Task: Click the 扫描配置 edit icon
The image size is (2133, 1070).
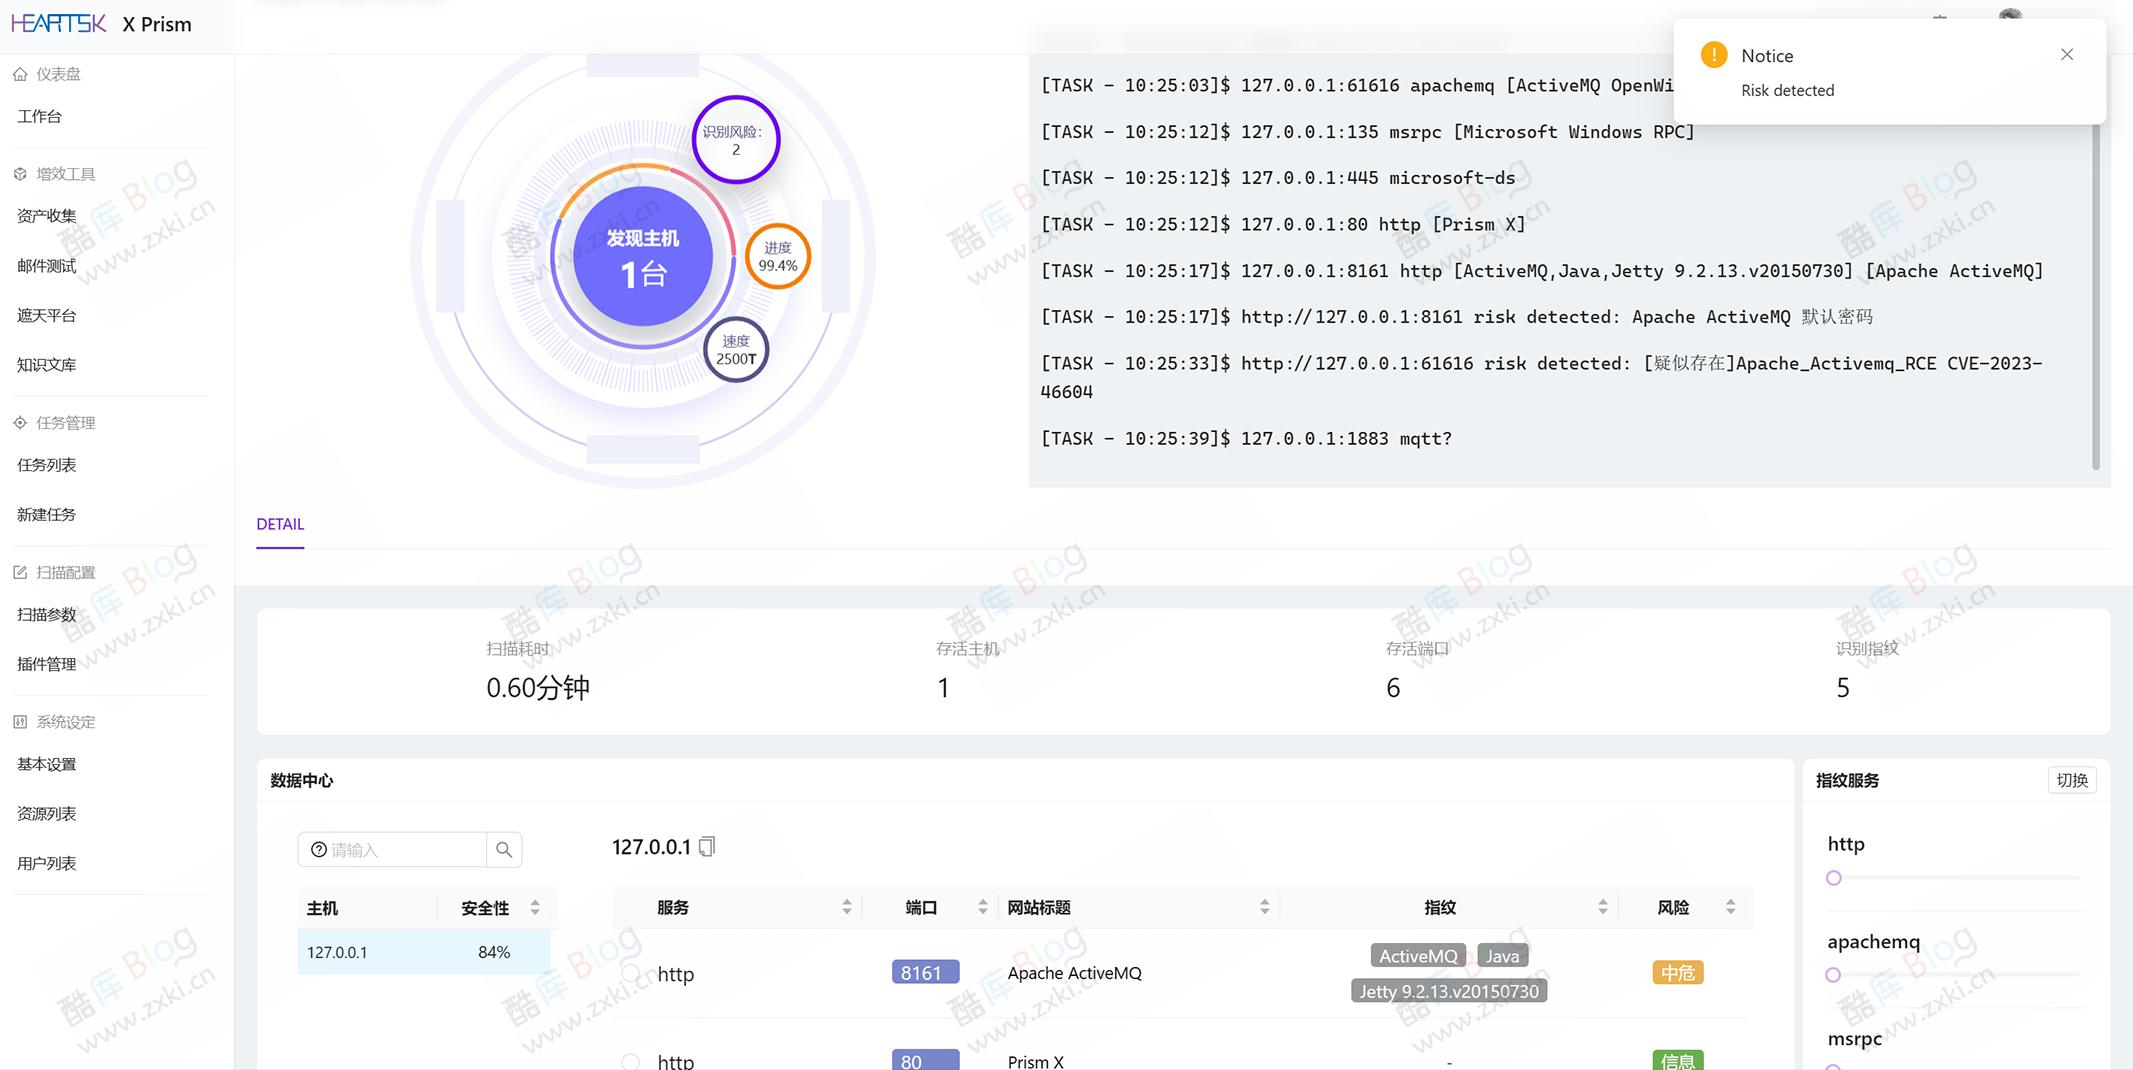Action: [x=20, y=572]
